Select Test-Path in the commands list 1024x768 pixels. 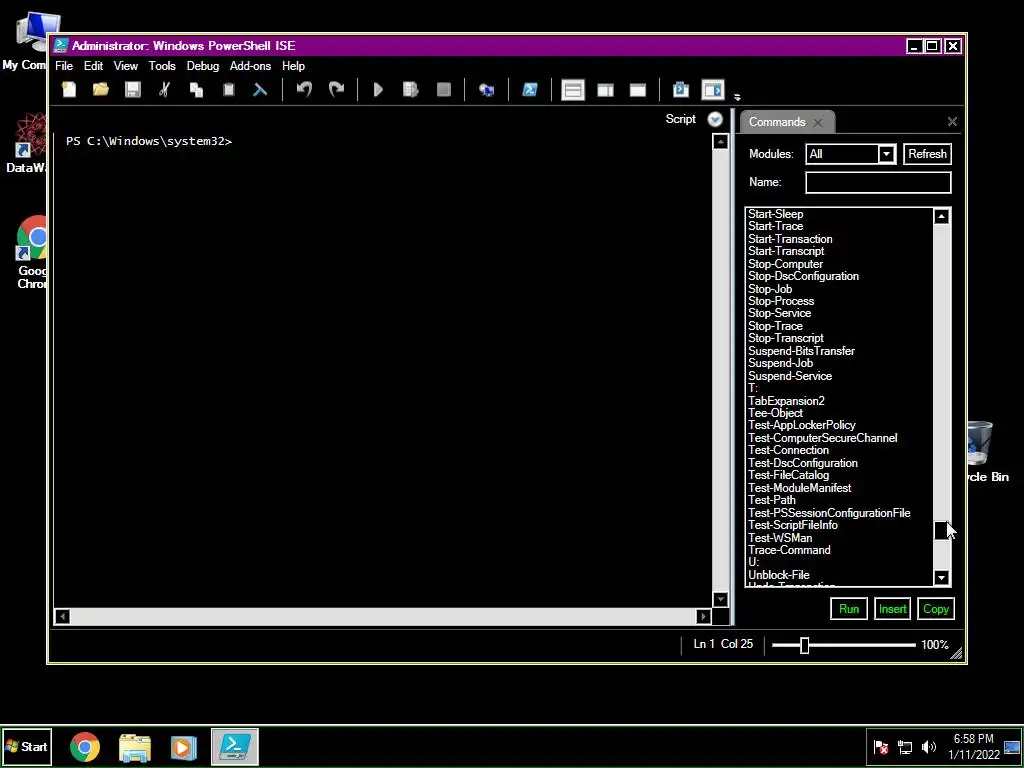point(771,500)
